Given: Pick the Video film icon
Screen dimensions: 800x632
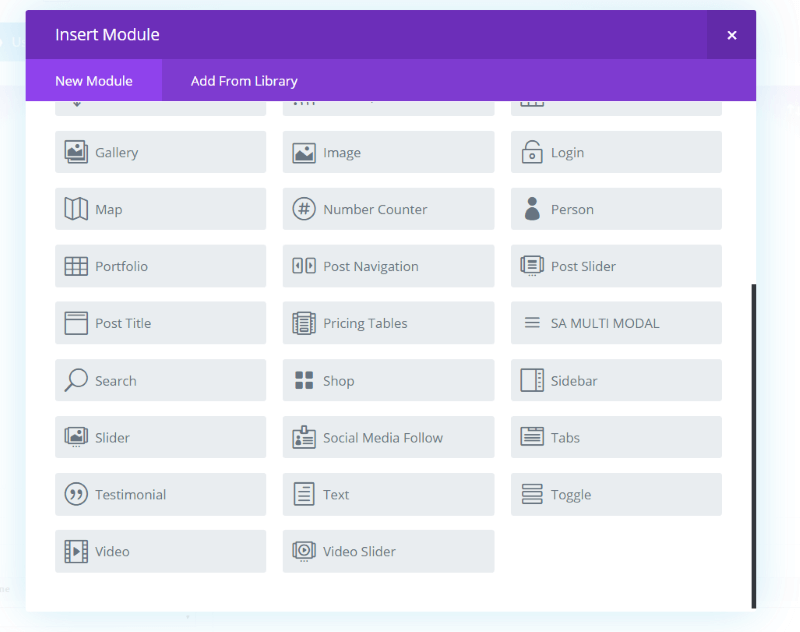Looking at the screenshot, I should [76, 551].
